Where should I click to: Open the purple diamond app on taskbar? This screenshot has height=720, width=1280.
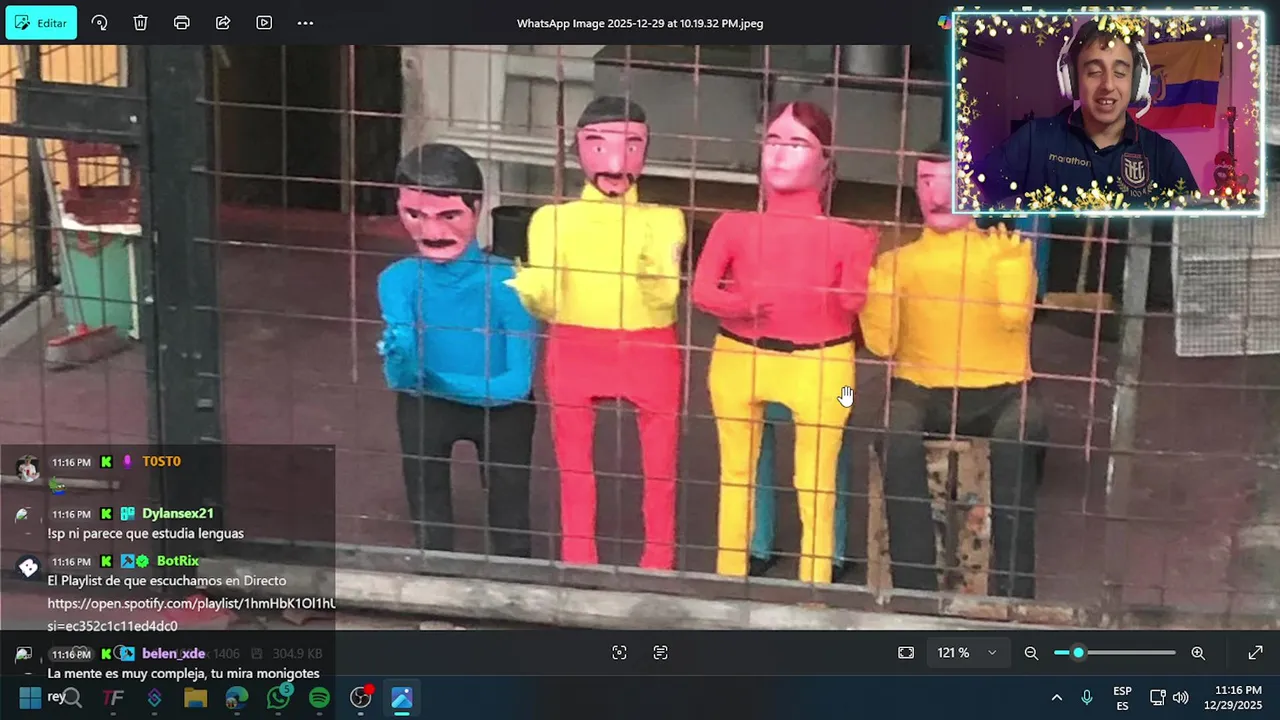click(x=154, y=698)
